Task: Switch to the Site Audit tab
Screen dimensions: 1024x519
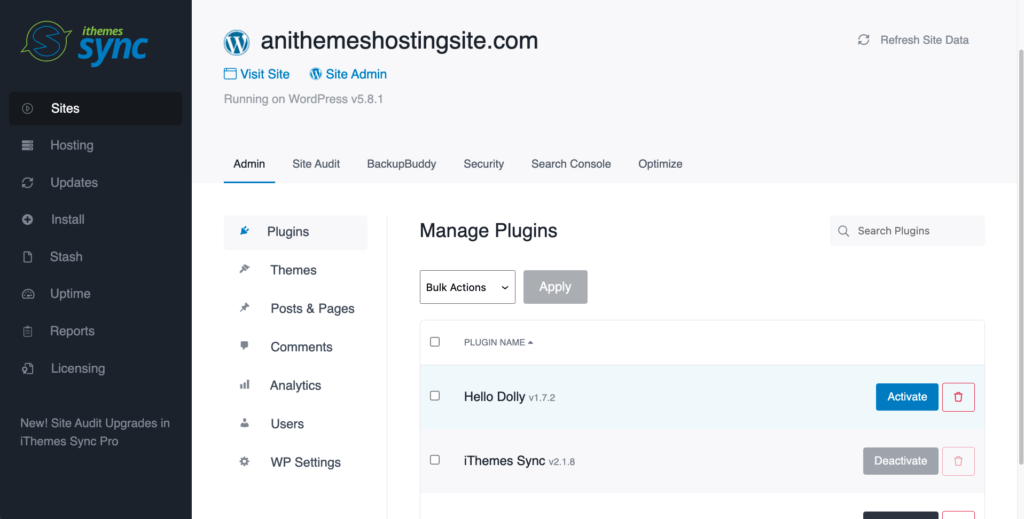Action: pos(316,164)
